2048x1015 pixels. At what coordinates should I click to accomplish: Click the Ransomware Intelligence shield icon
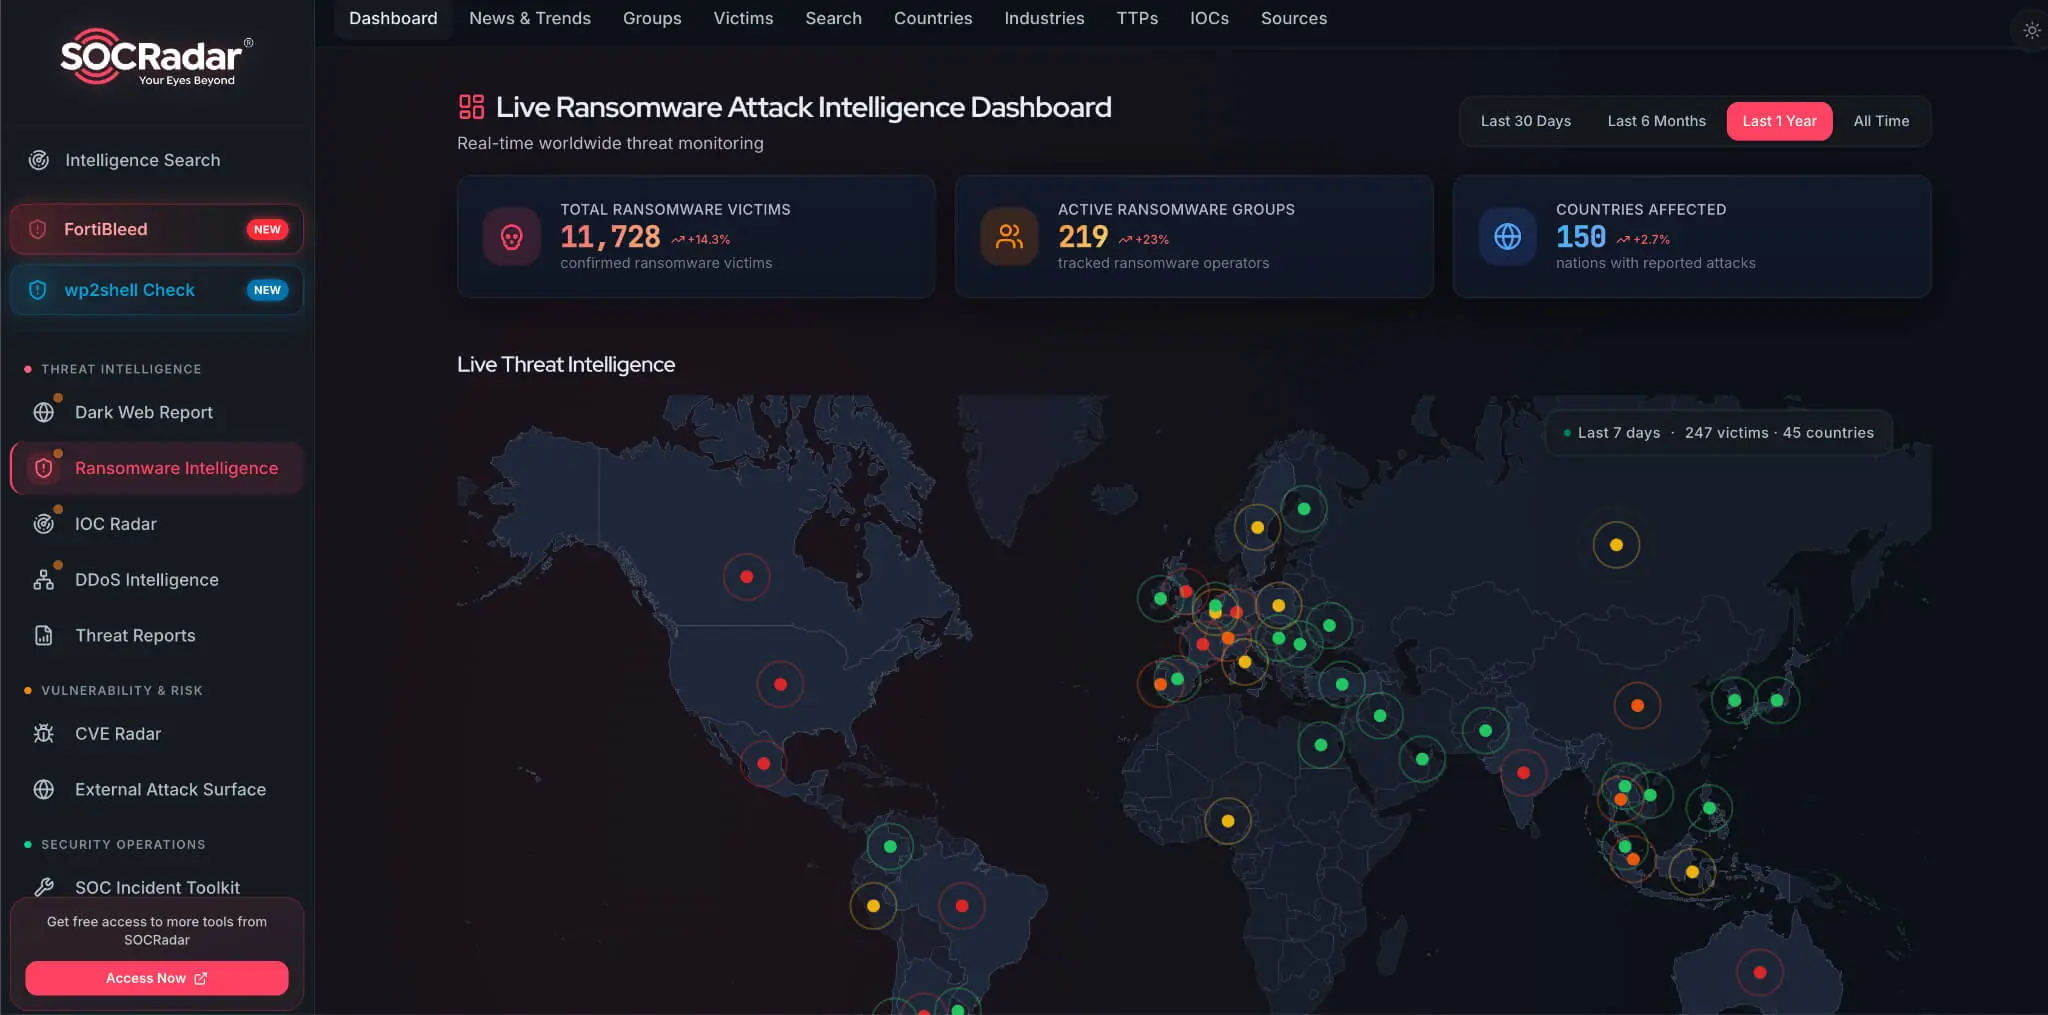(x=44, y=468)
